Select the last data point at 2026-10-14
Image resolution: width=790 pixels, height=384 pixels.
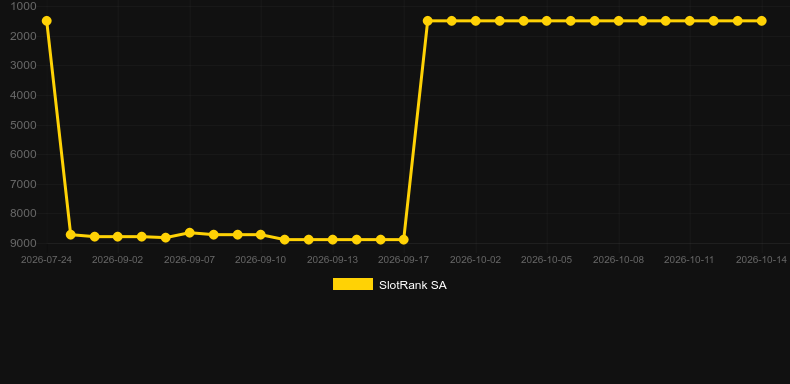pos(761,21)
